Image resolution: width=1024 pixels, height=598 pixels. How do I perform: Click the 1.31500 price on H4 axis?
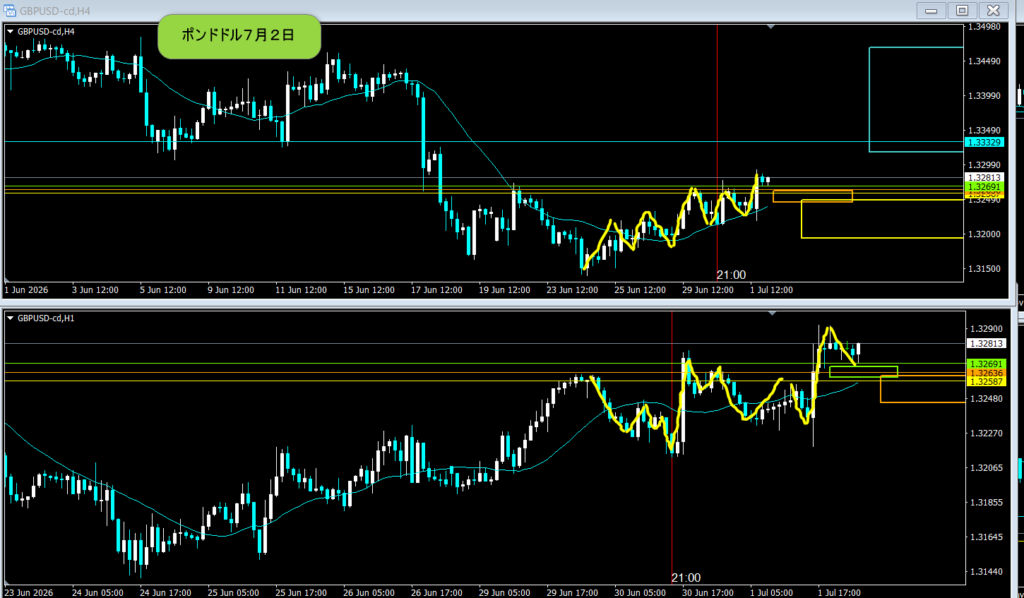[x=984, y=269]
